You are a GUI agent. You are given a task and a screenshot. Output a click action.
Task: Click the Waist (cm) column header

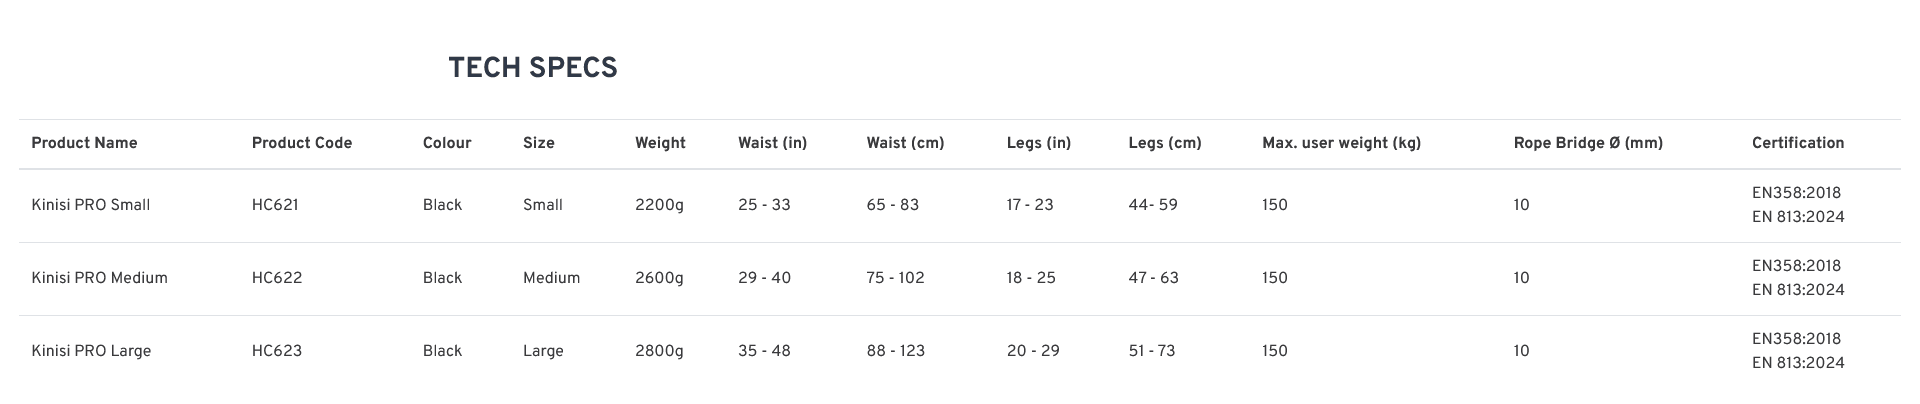pos(905,143)
